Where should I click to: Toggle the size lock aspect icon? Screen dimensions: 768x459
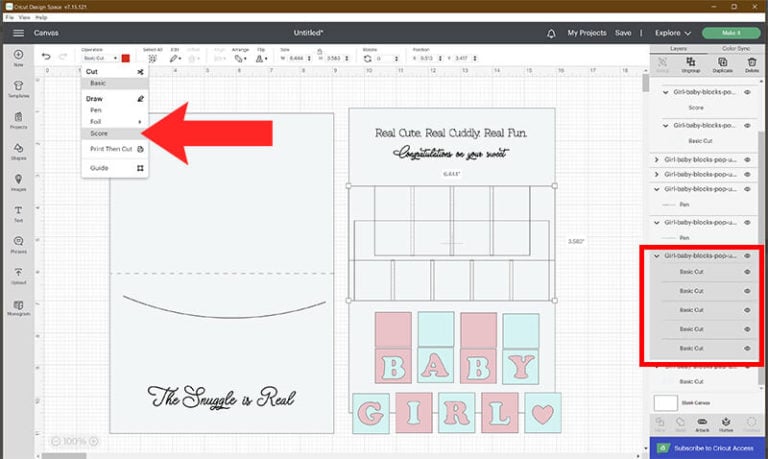(319, 51)
